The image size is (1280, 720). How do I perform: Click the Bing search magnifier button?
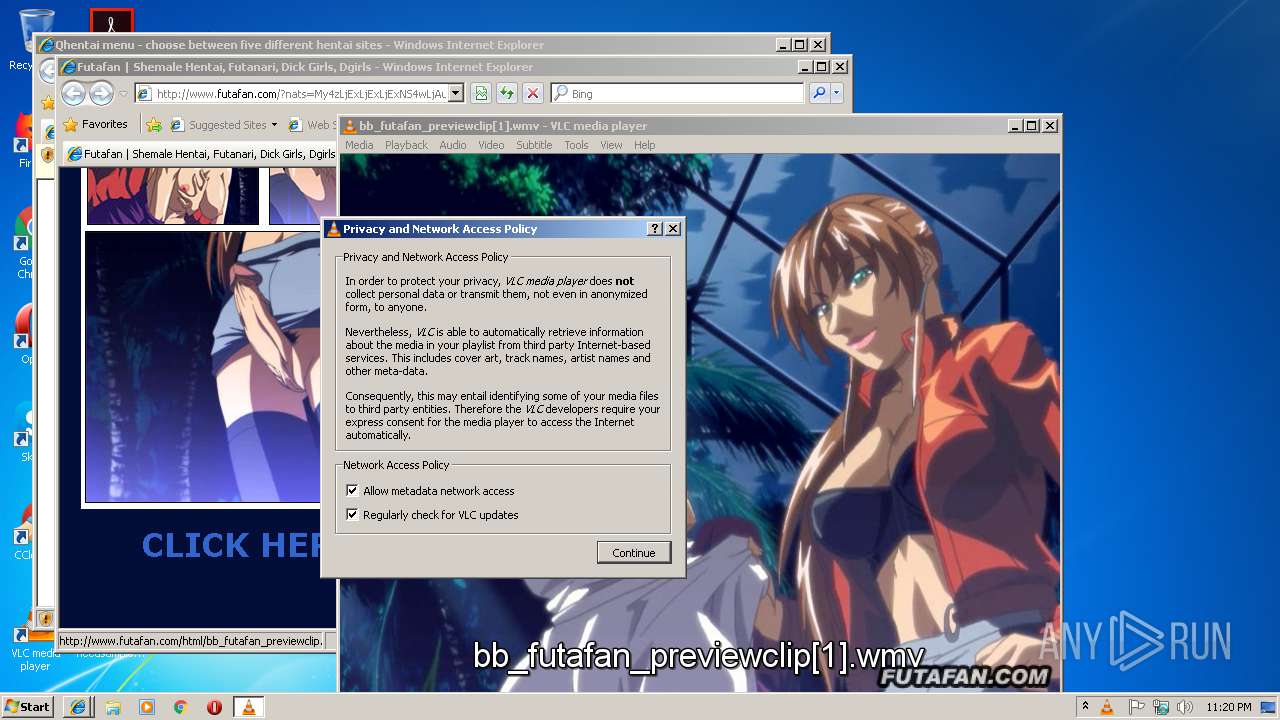tap(819, 93)
